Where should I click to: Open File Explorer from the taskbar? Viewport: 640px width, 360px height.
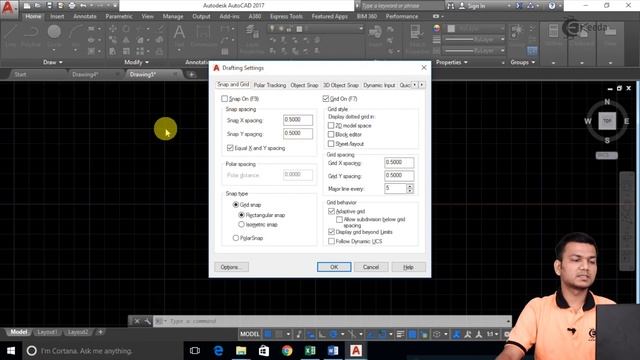click(x=241, y=351)
